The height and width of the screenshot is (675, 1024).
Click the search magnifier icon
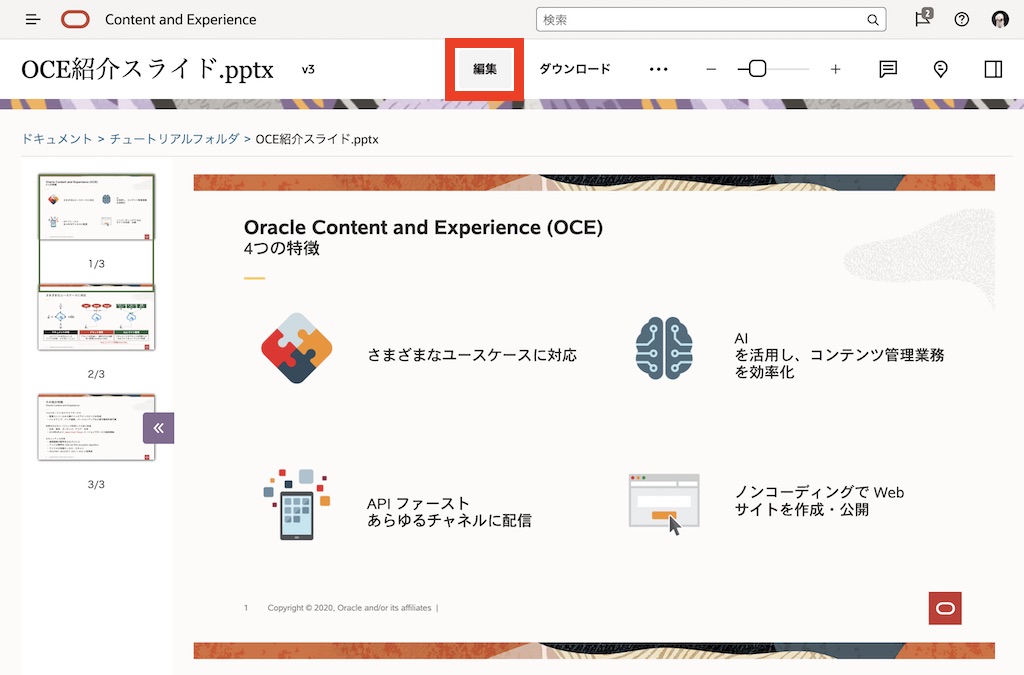tap(873, 20)
